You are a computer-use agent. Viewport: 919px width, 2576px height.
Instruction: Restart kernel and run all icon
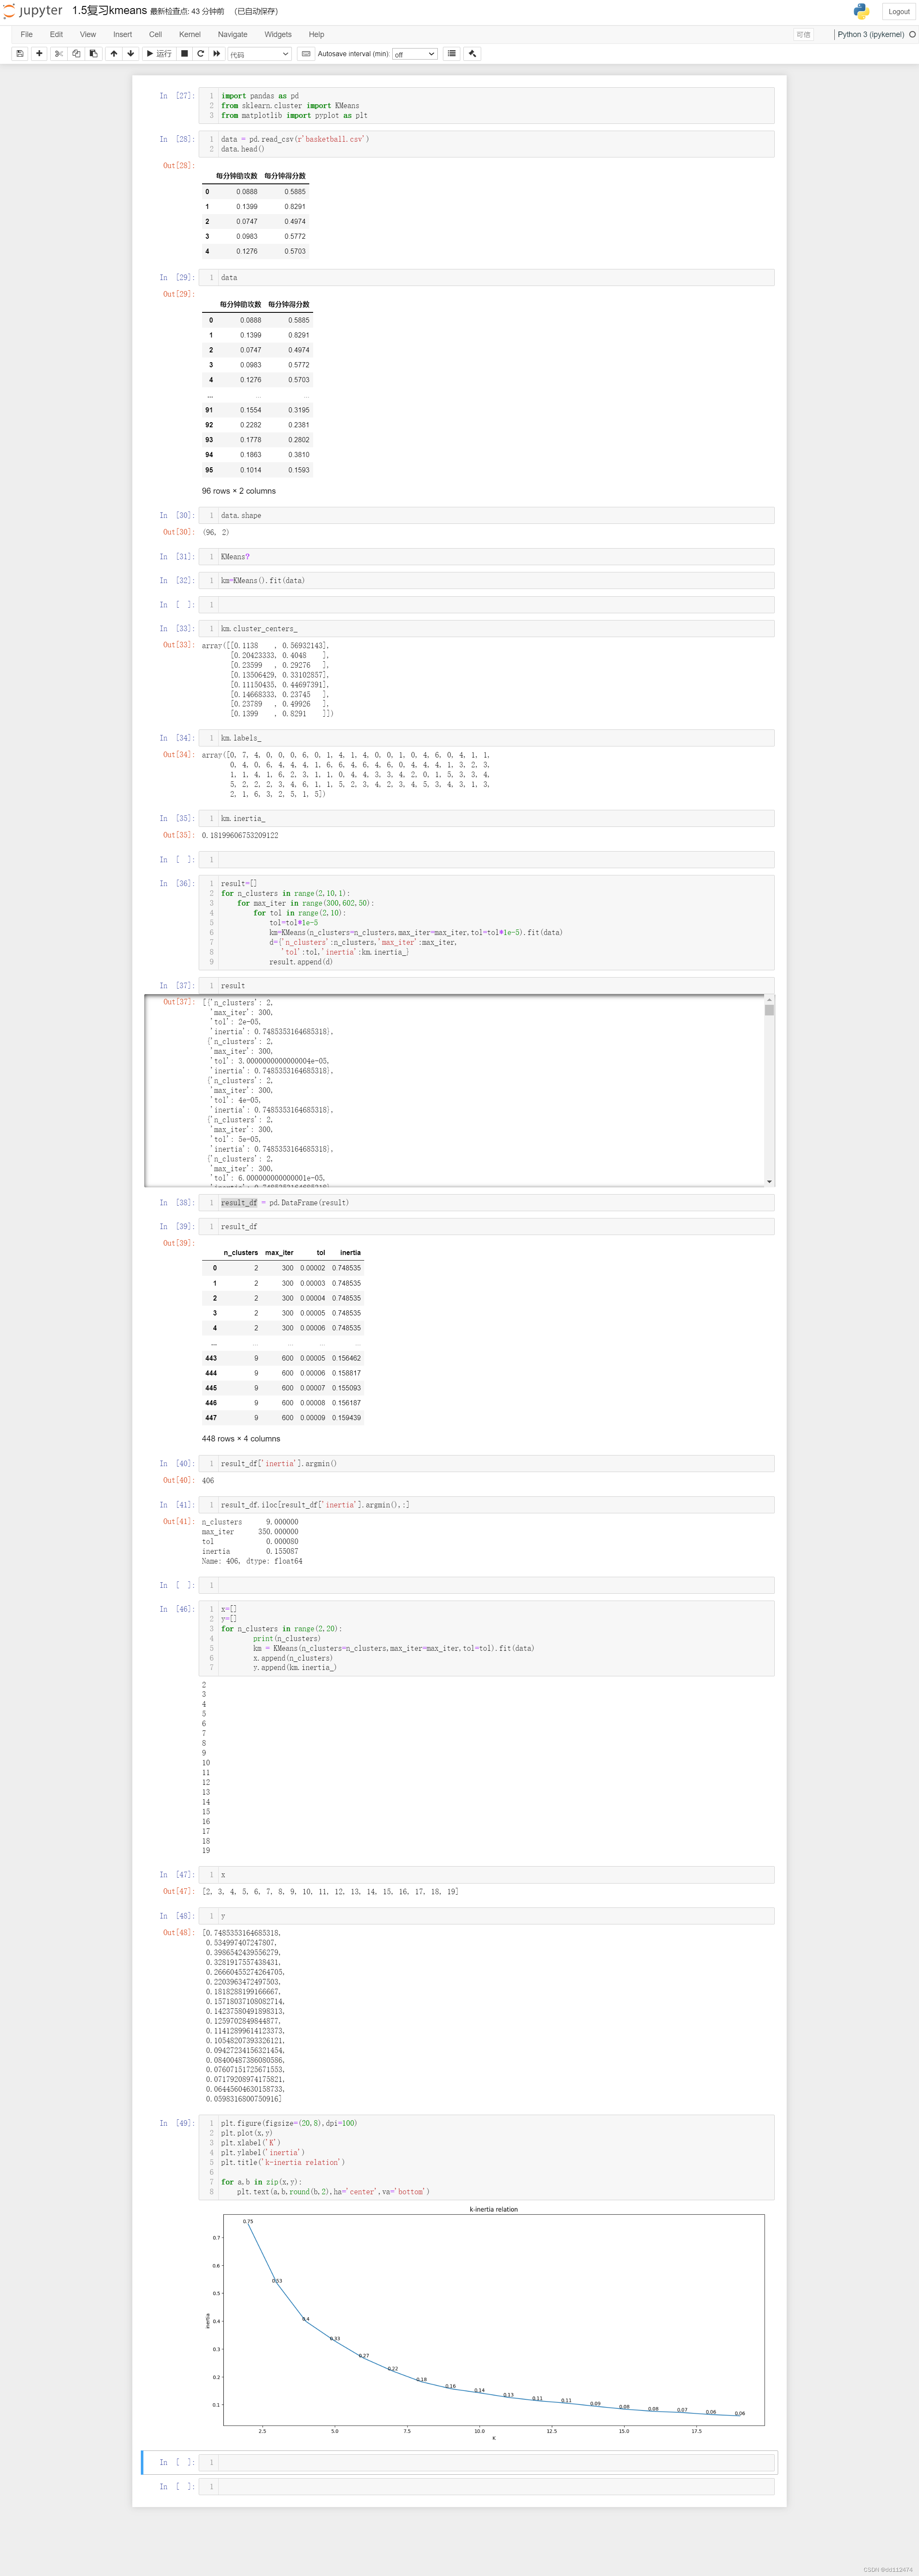pyautogui.click(x=216, y=54)
